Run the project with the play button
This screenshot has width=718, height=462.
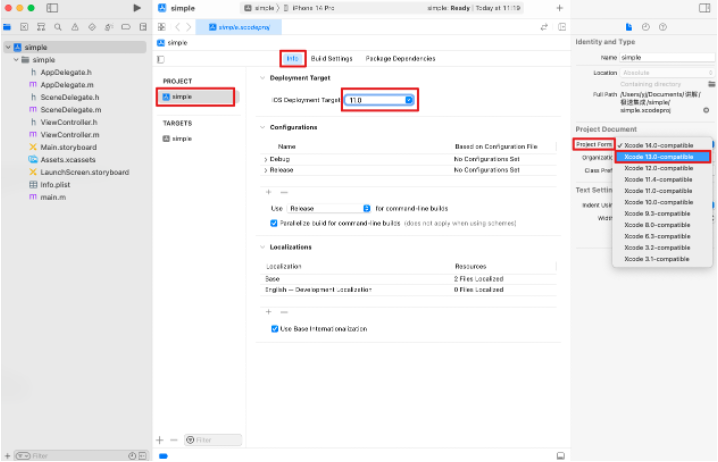pyautogui.click(x=136, y=8)
